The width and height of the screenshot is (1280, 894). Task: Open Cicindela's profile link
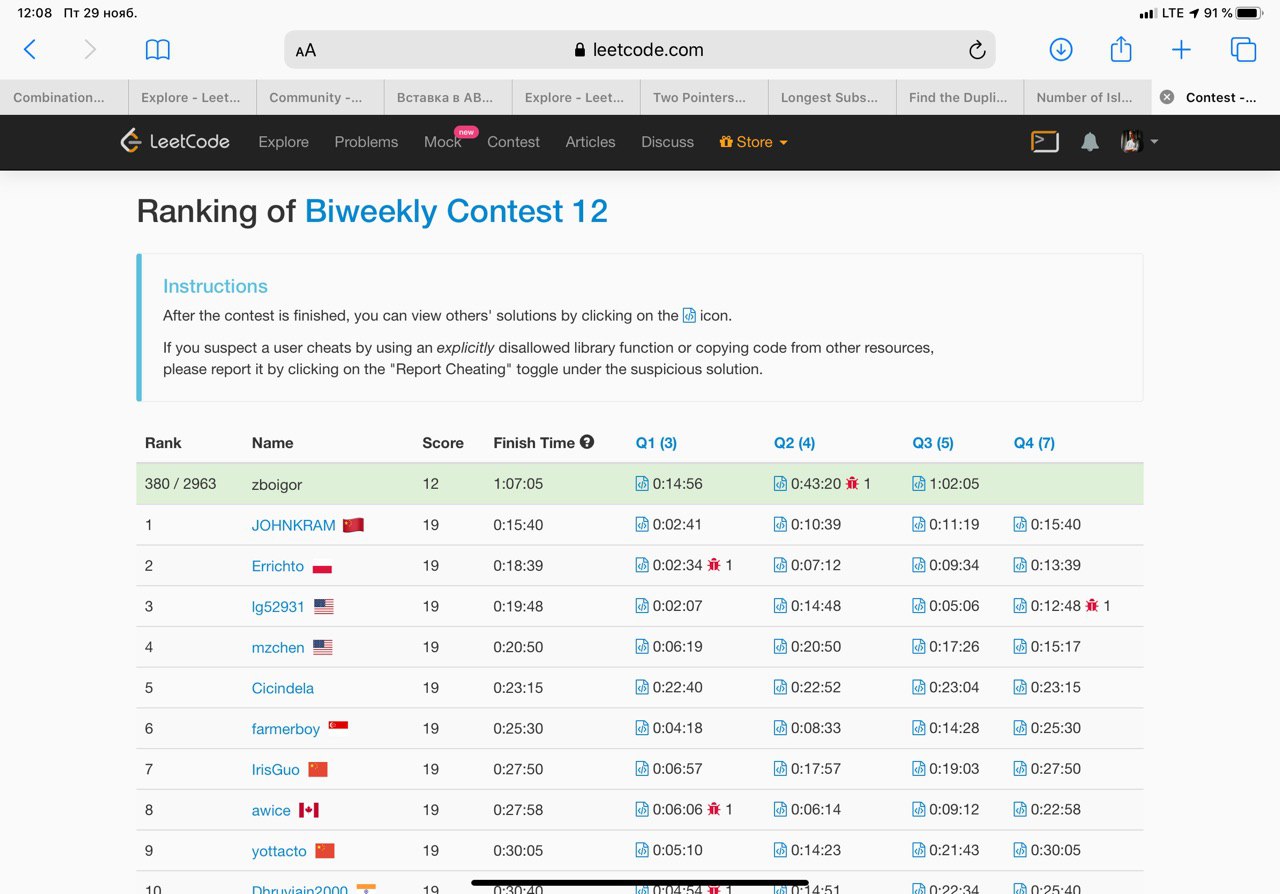click(283, 688)
